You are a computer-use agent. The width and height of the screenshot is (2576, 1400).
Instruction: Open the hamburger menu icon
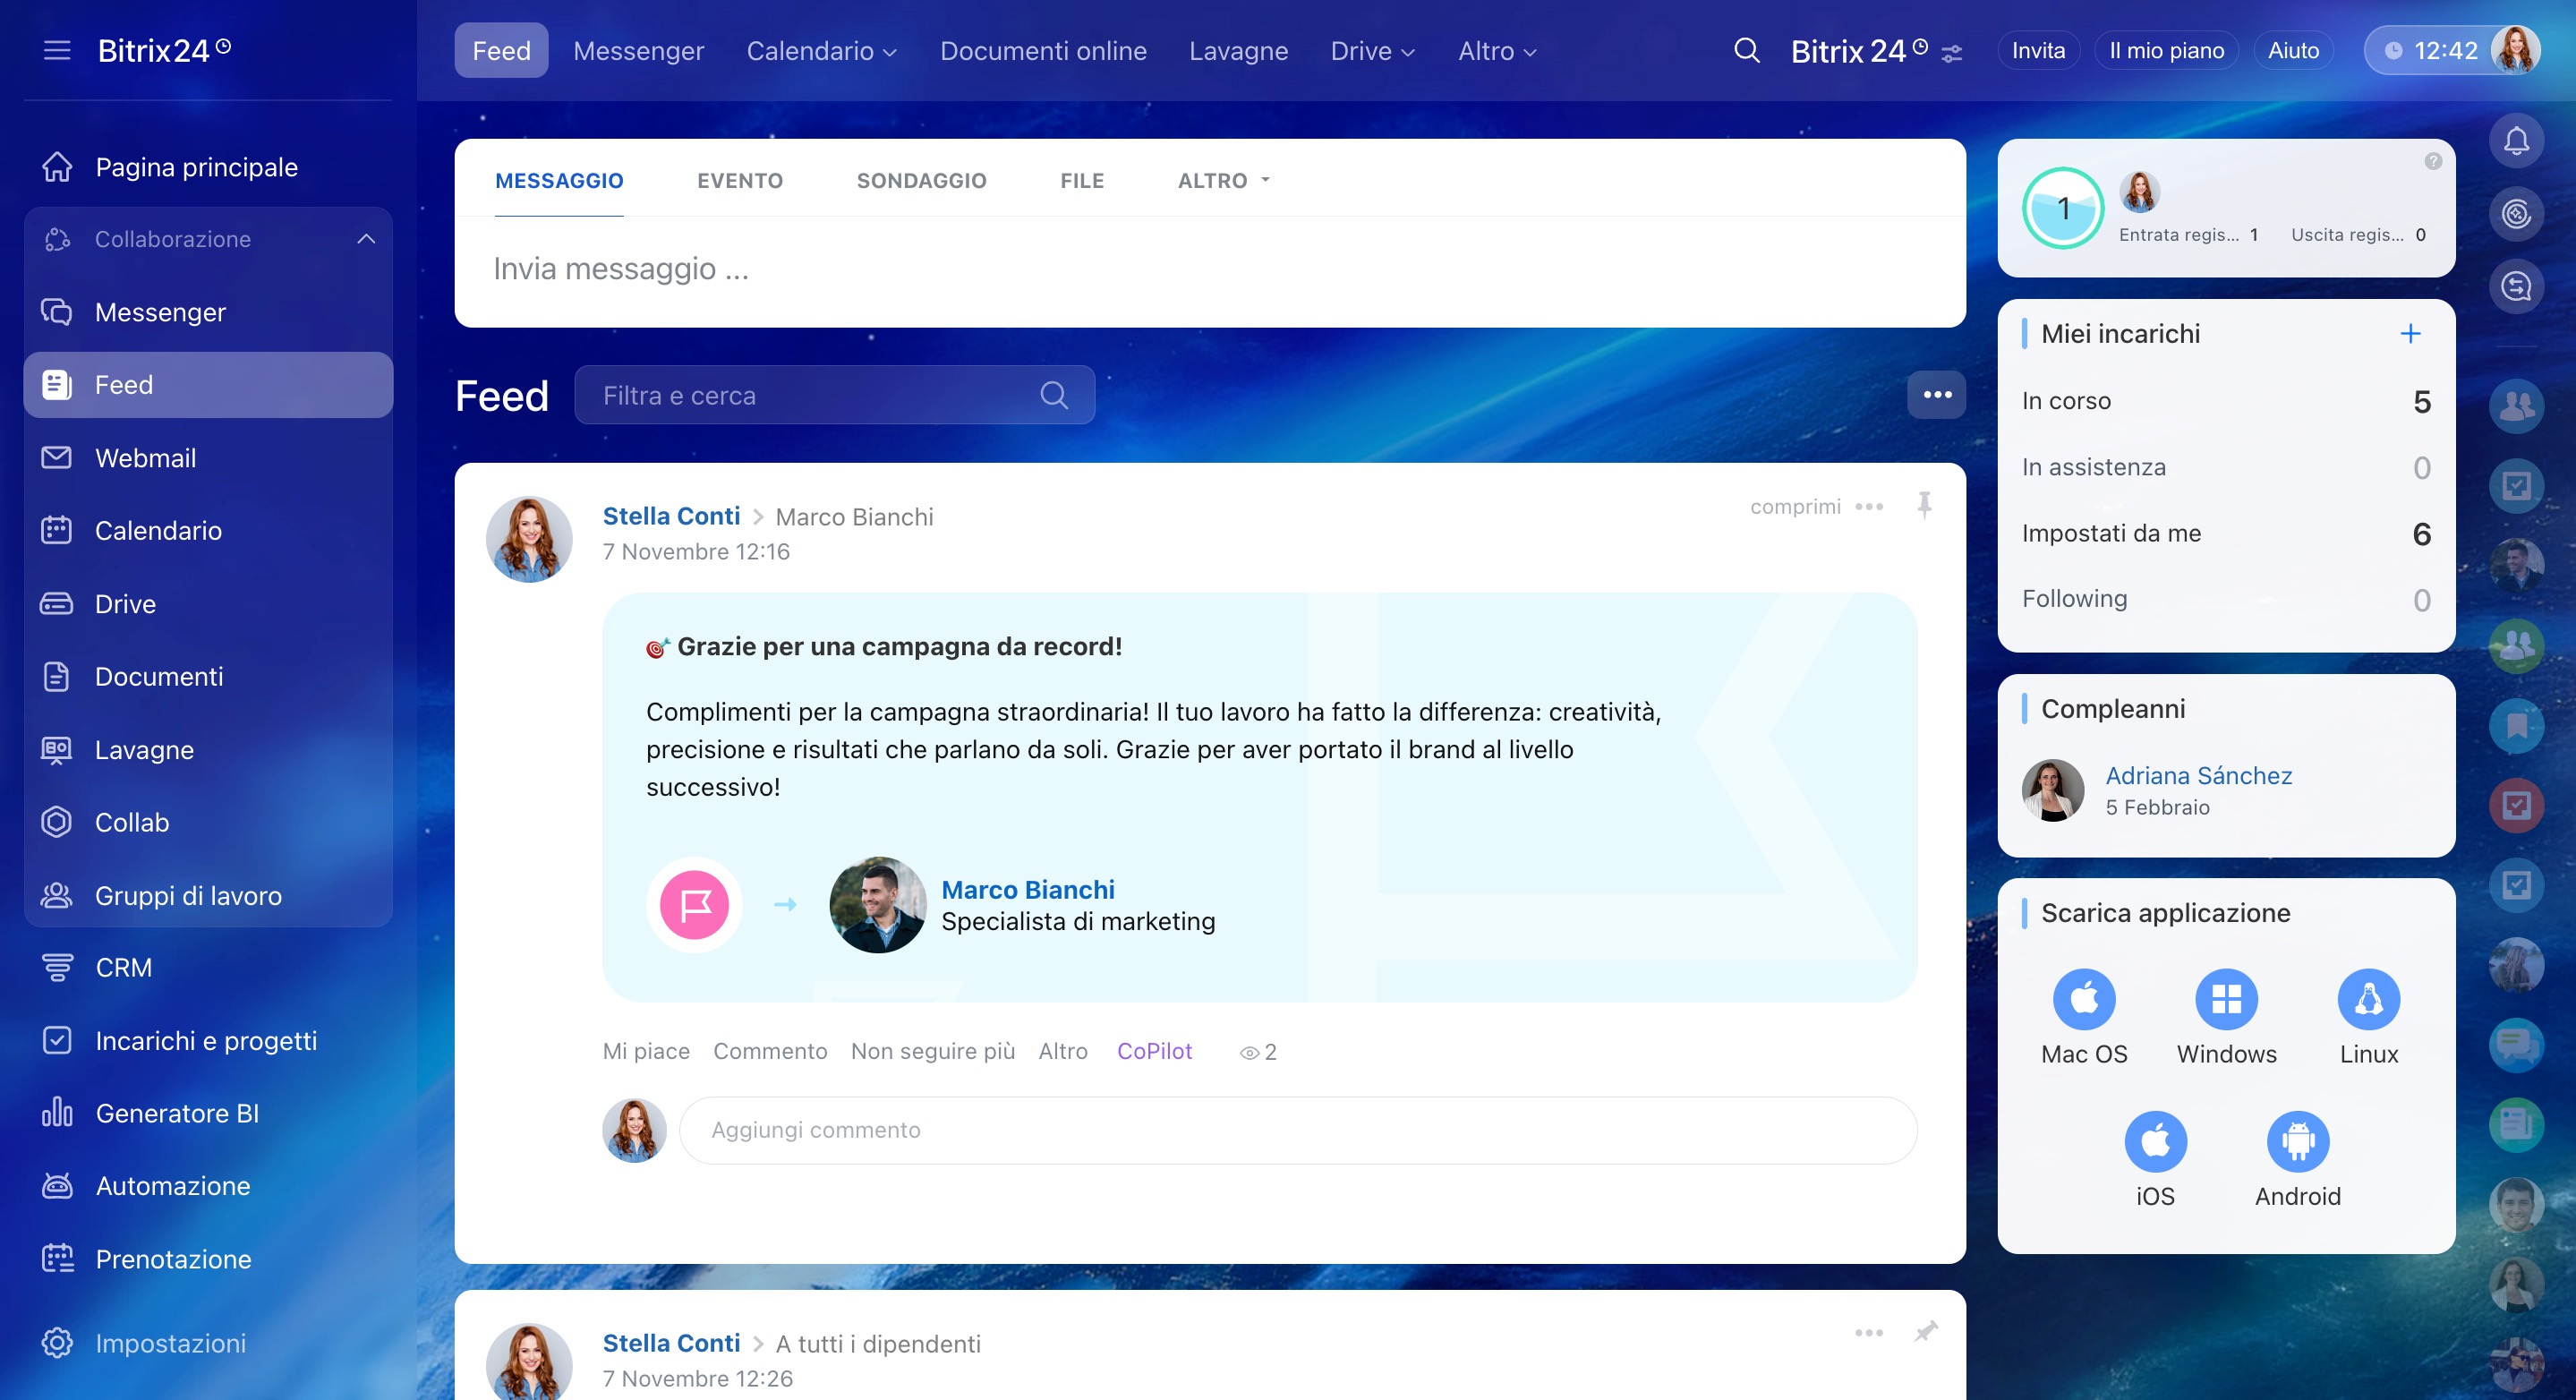(57, 50)
